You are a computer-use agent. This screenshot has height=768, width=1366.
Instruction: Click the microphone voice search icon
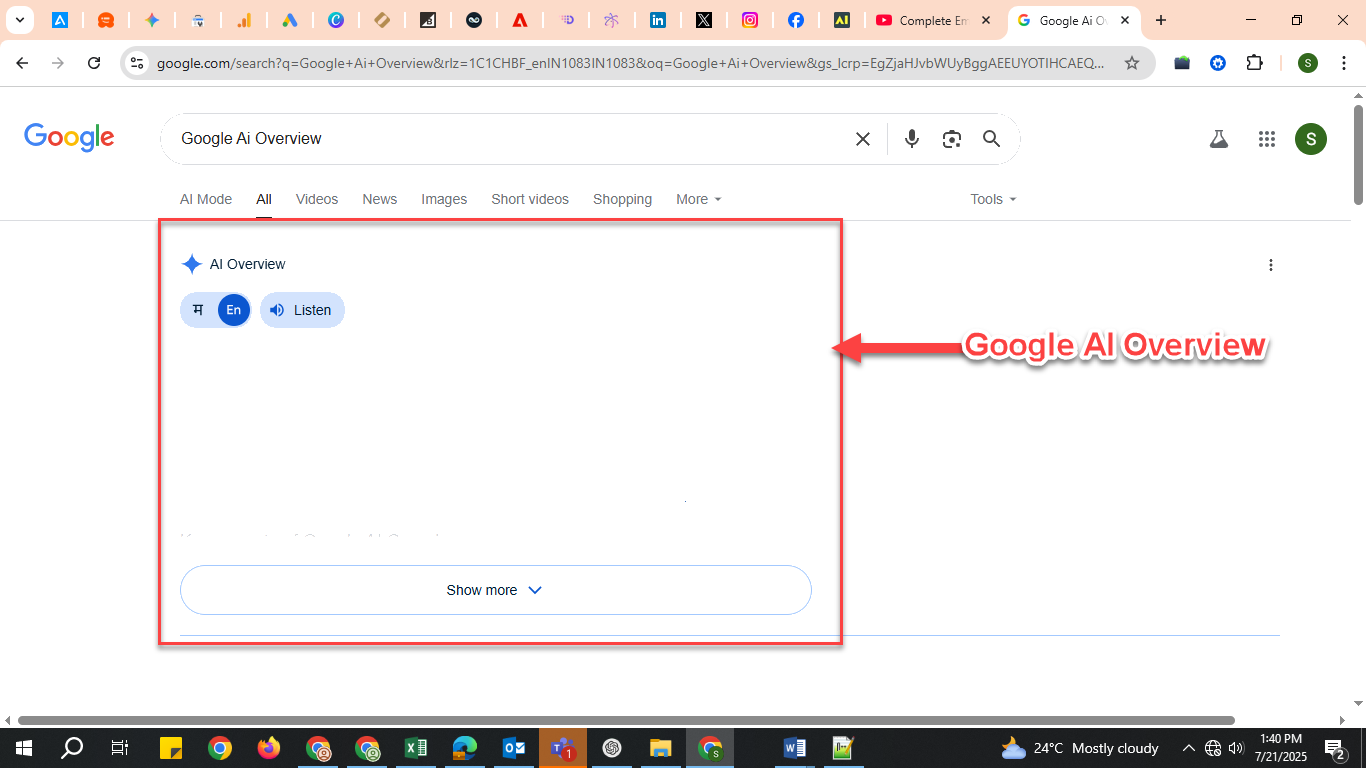coord(911,139)
